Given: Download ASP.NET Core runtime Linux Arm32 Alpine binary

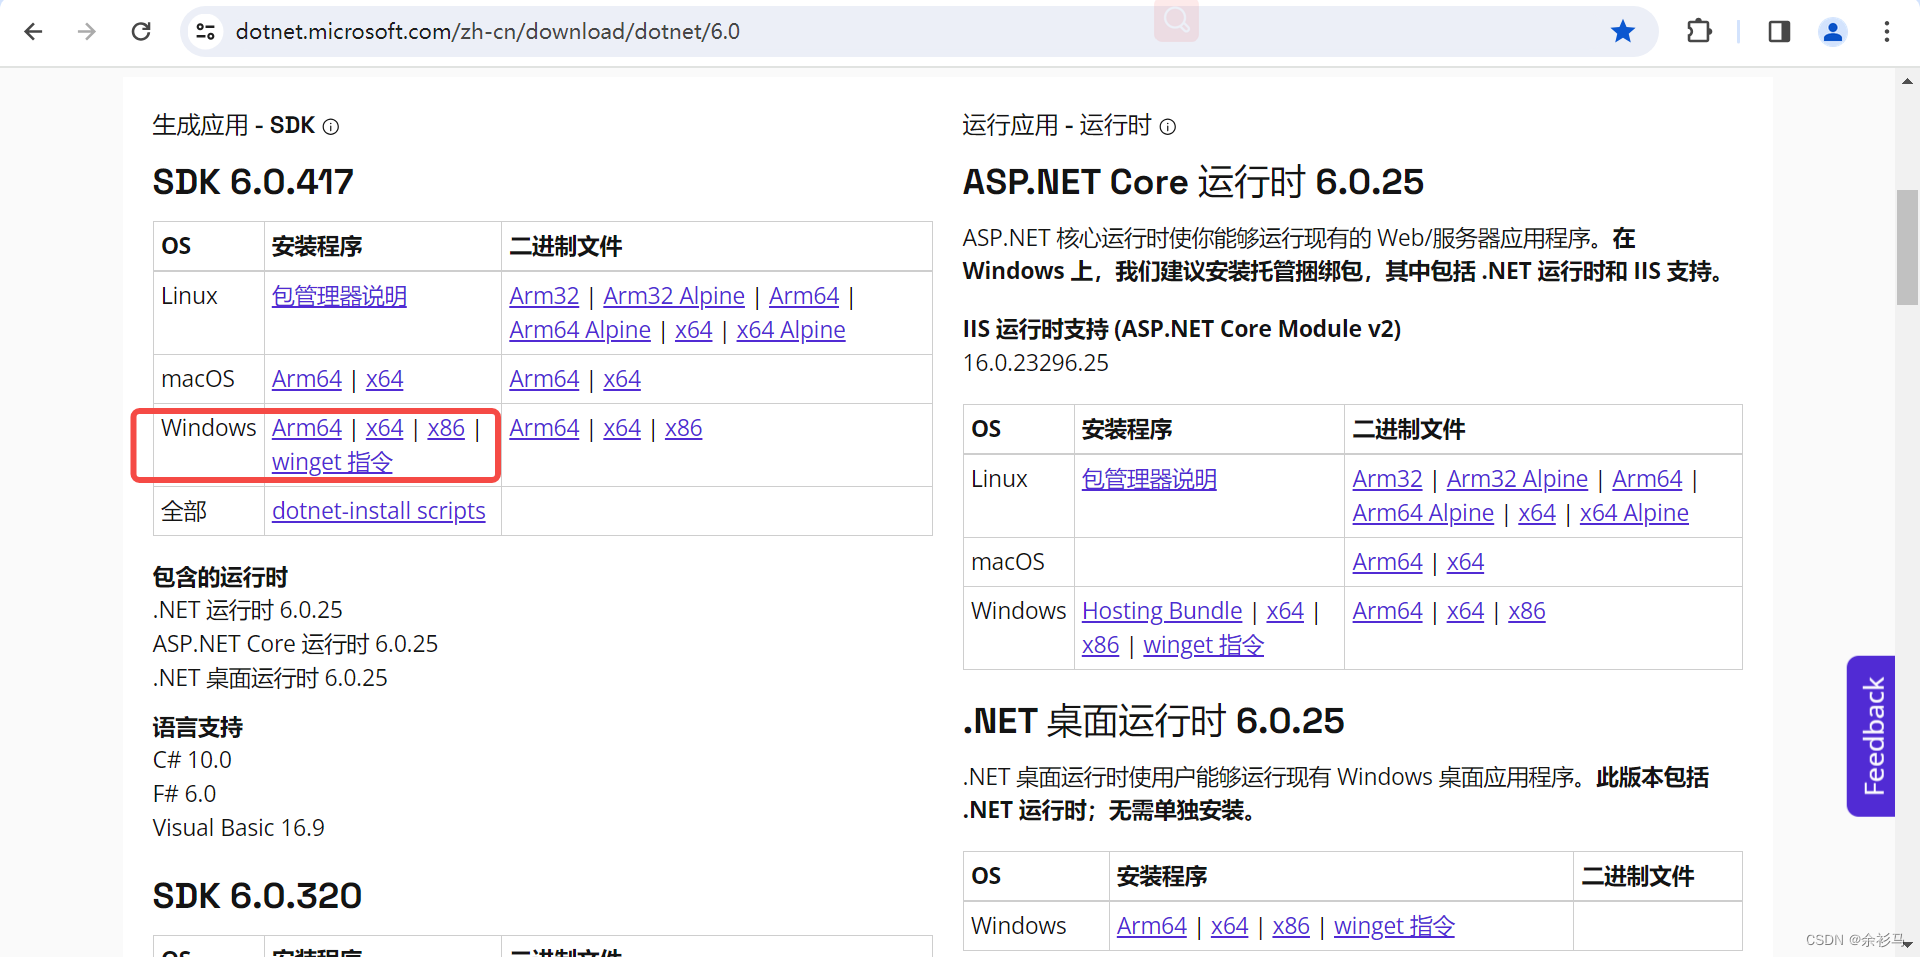Looking at the screenshot, I should [1517, 479].
